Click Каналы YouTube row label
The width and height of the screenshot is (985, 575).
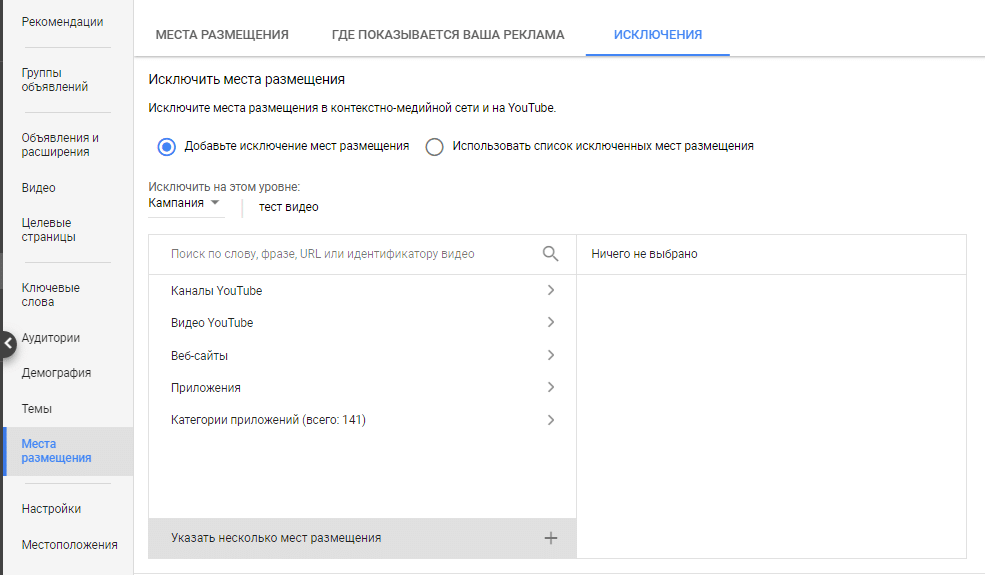[217, 291]
